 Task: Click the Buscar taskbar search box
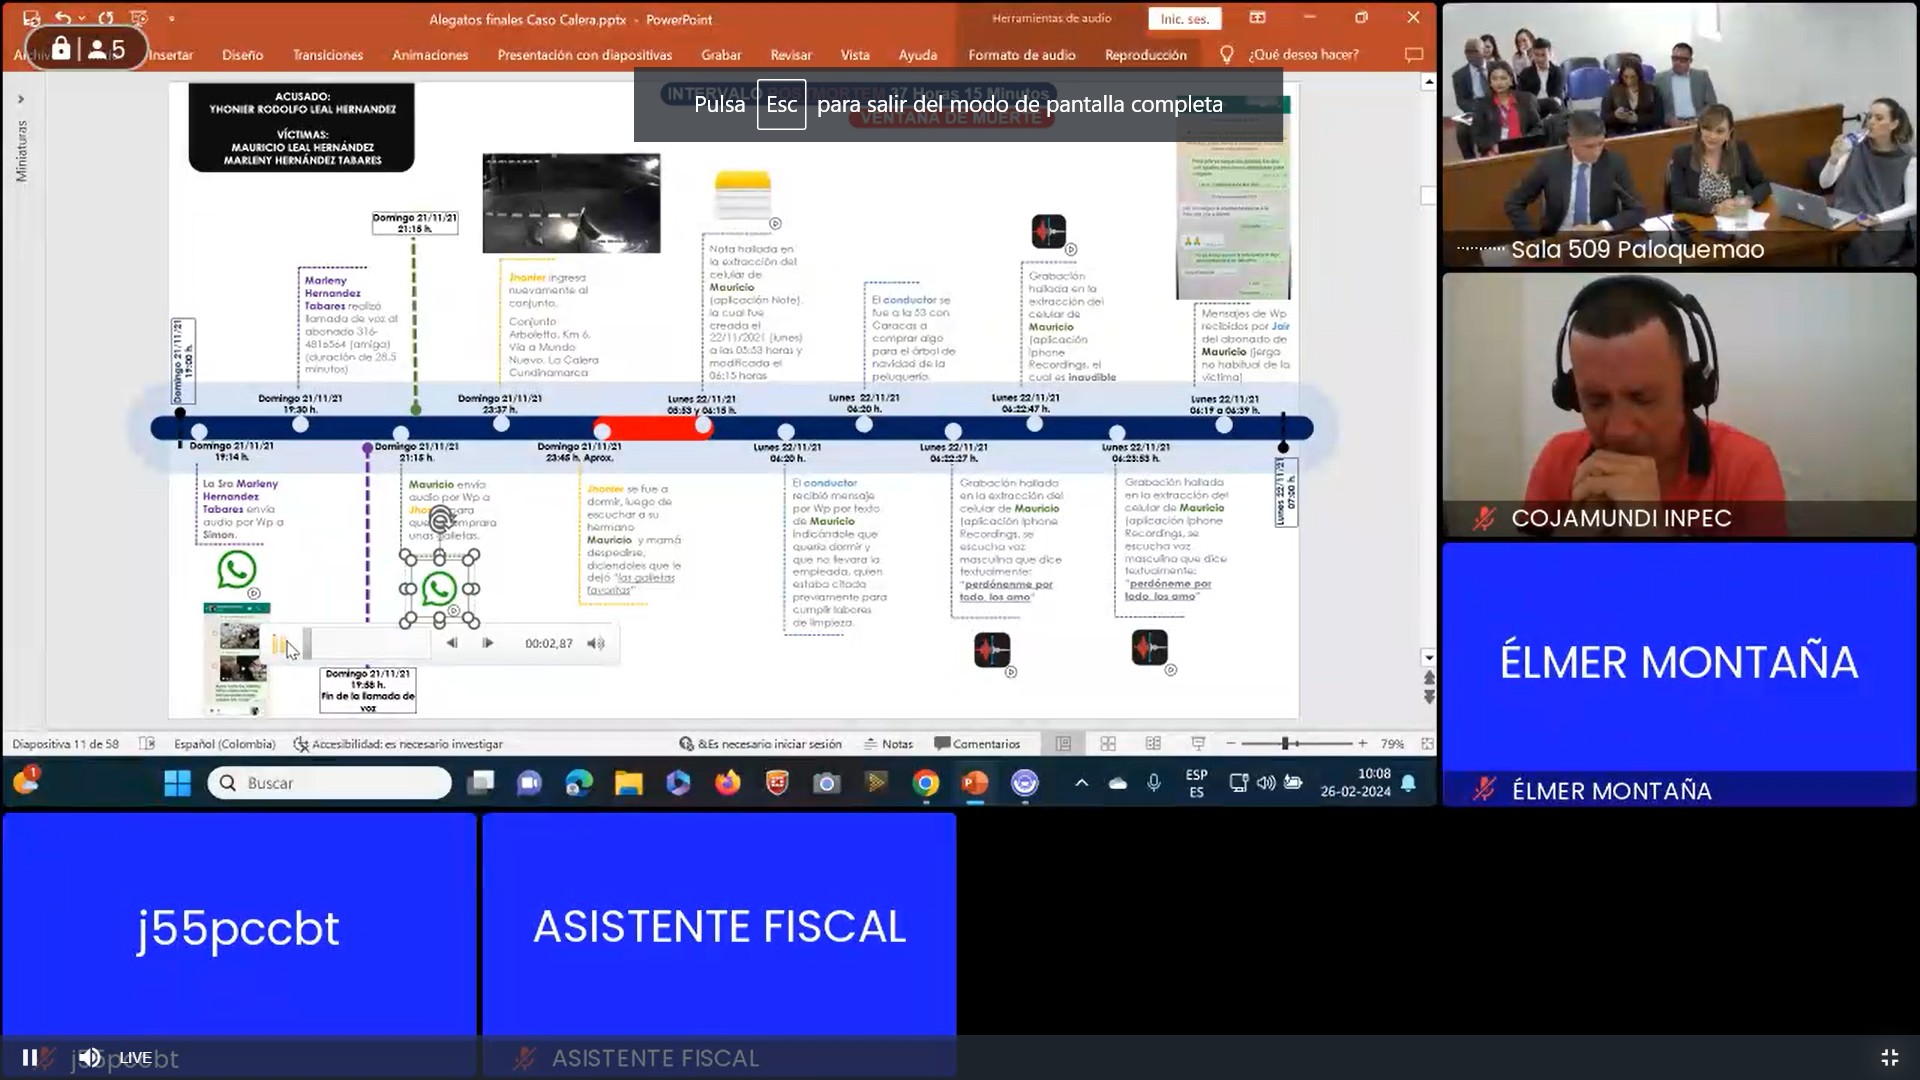(329, 783)
